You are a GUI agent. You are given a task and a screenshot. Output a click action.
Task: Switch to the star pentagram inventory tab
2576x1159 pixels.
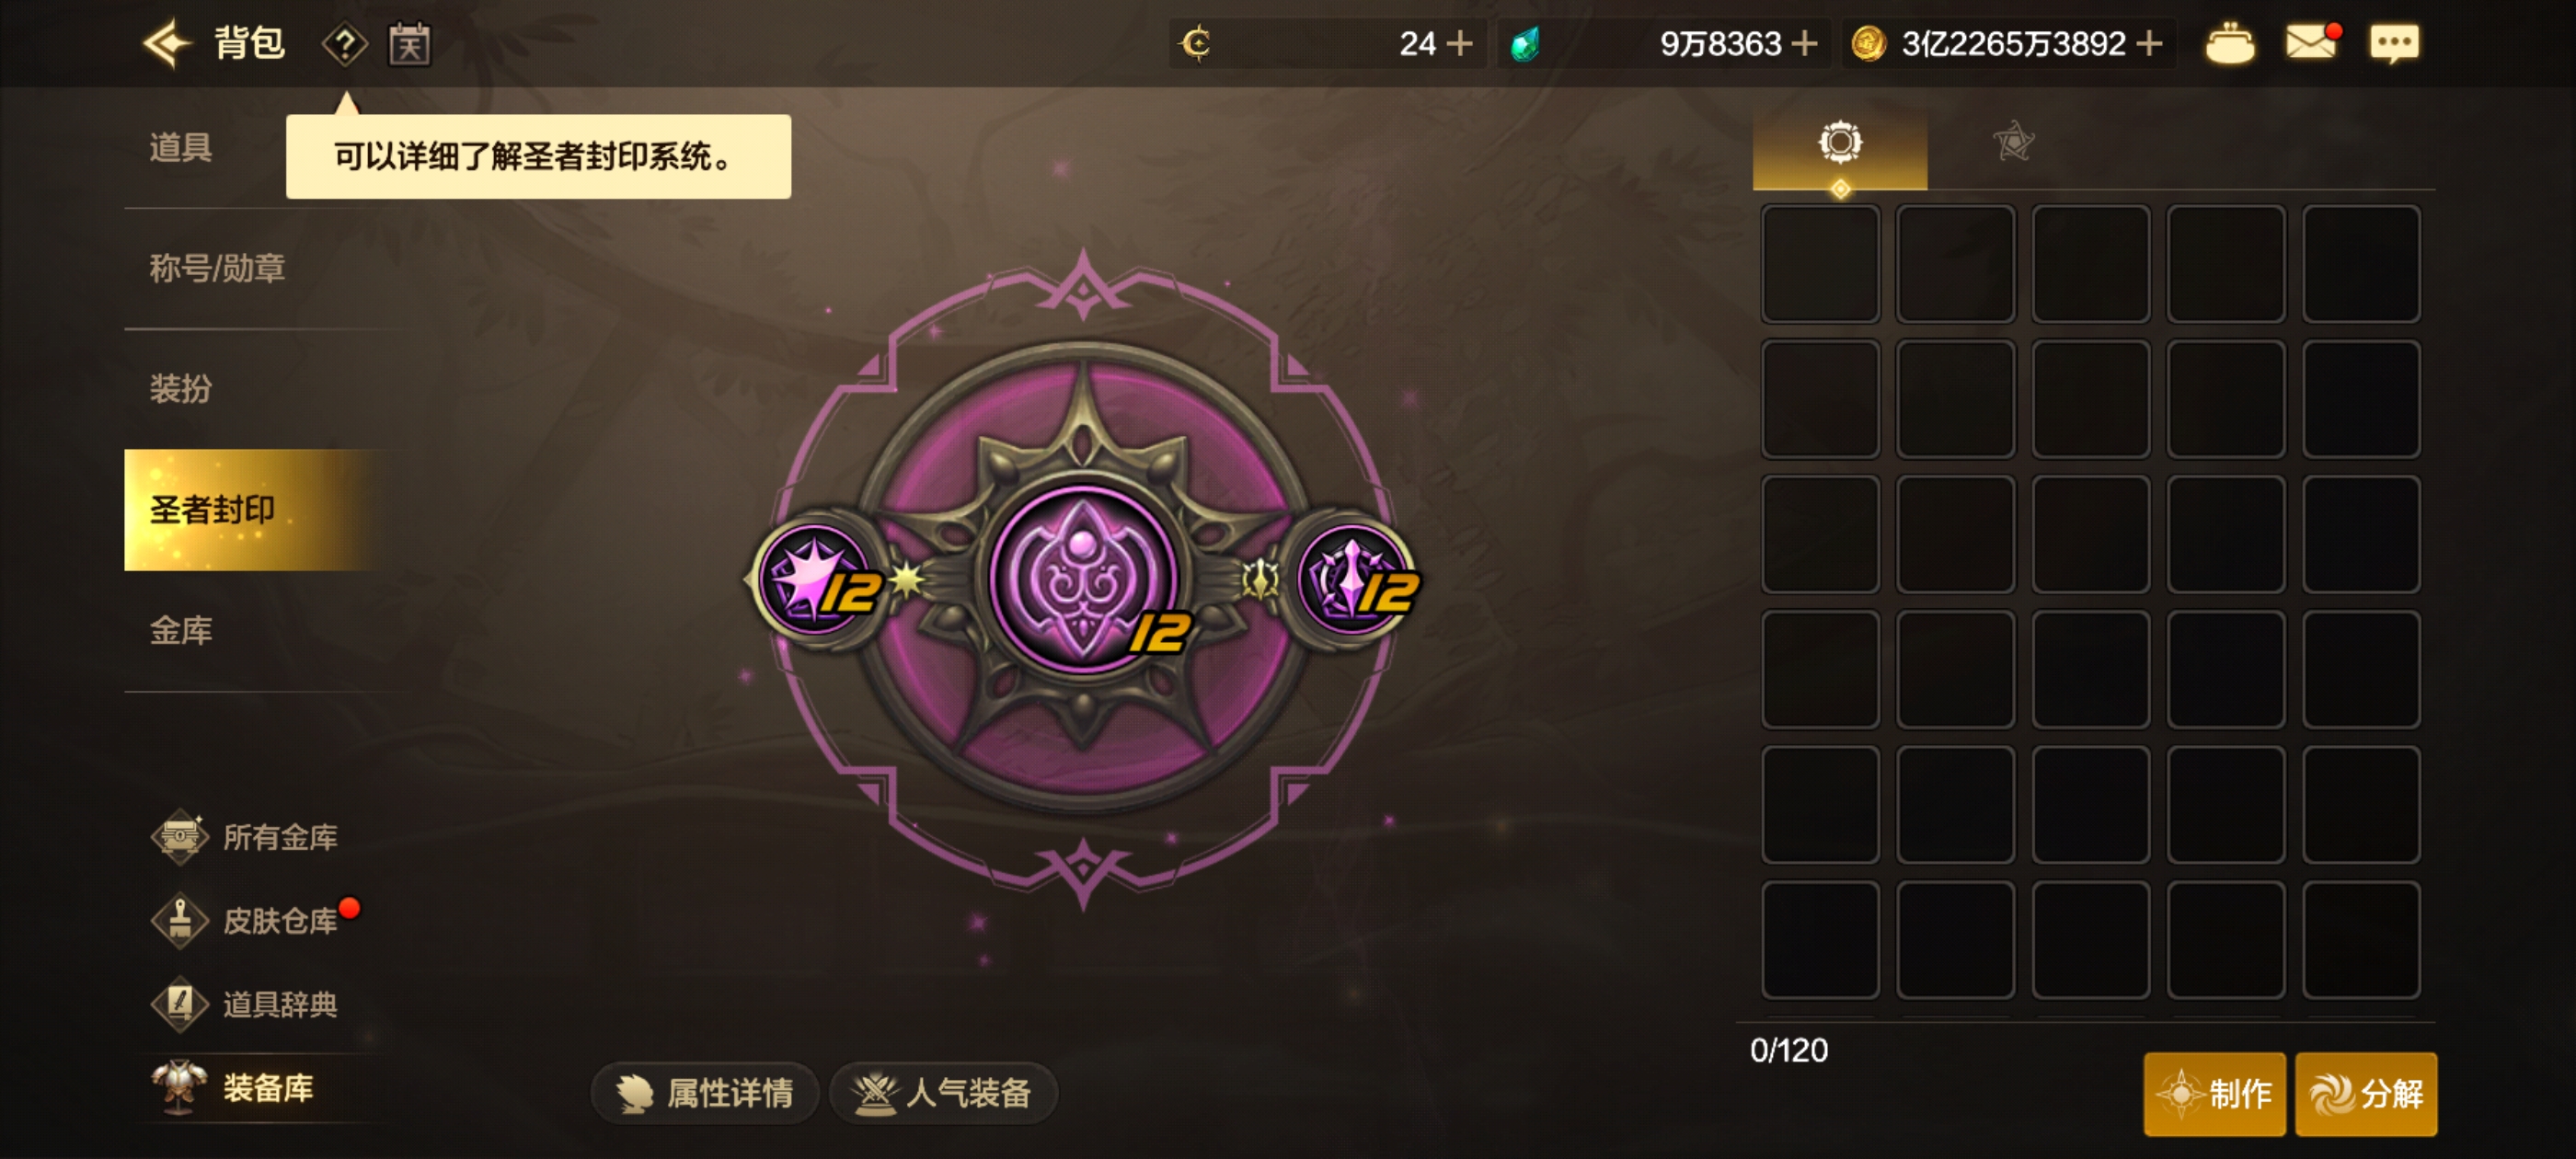tap(2013, 141)
